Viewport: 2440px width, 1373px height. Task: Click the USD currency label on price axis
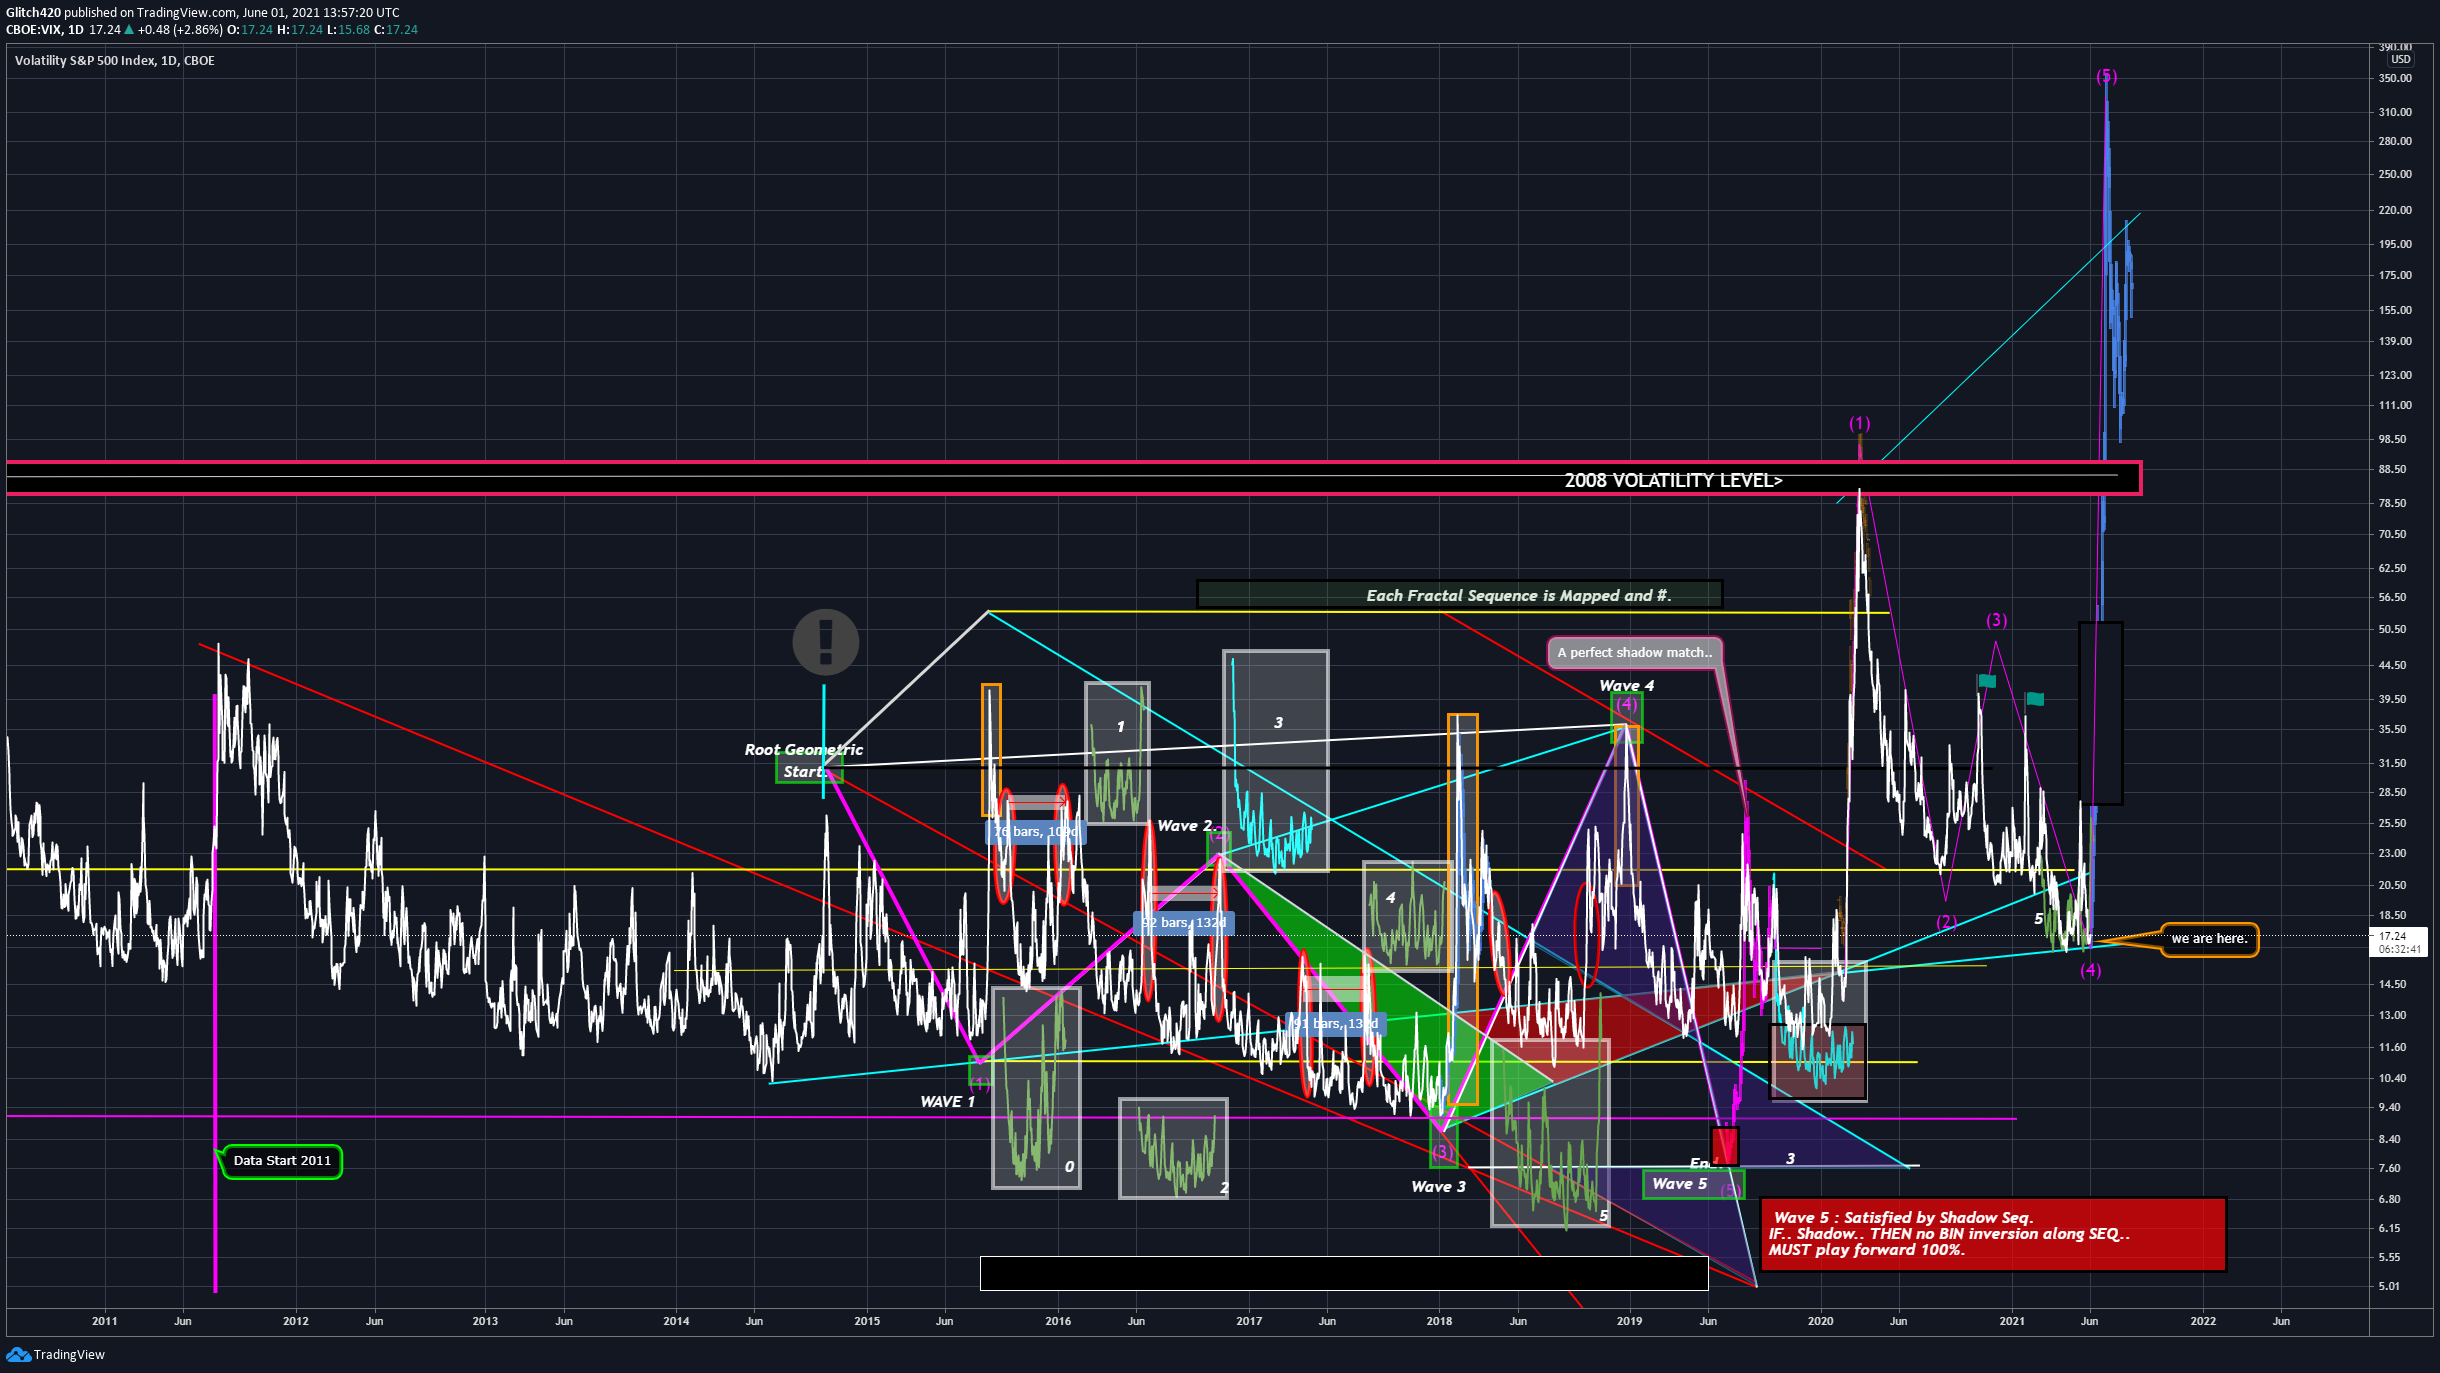[2402, 59]
